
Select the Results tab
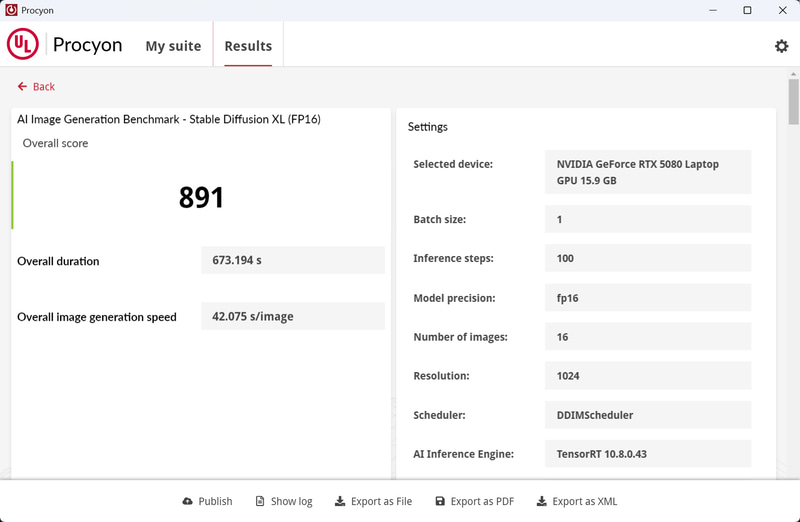248,46
